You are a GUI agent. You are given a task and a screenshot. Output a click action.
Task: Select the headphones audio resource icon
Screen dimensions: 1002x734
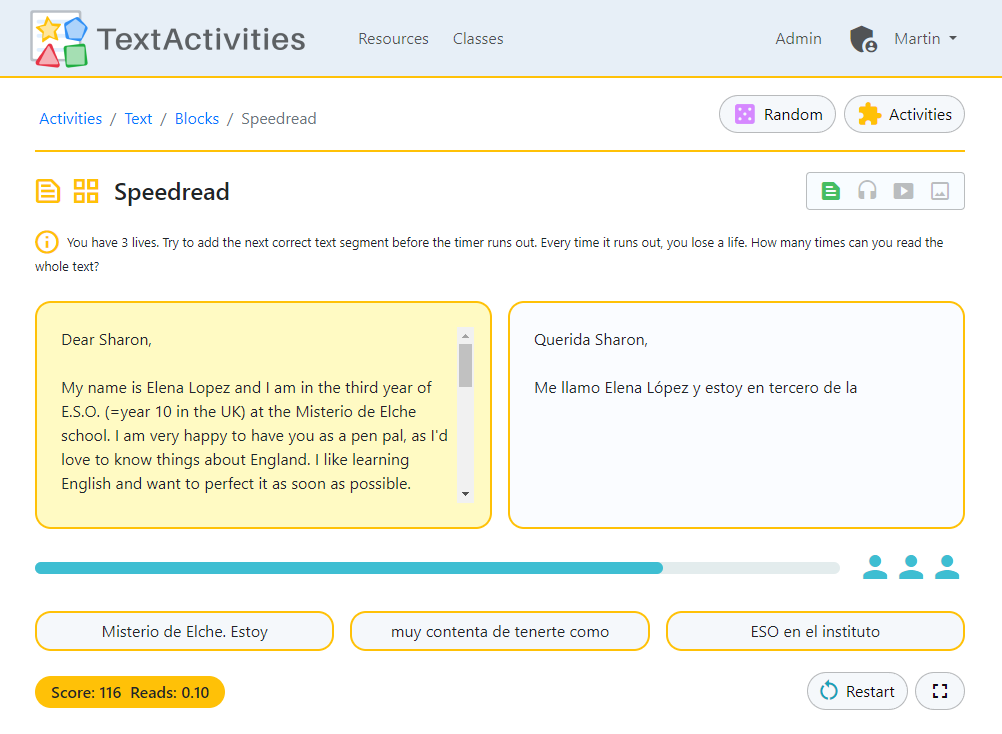point(867,191)
